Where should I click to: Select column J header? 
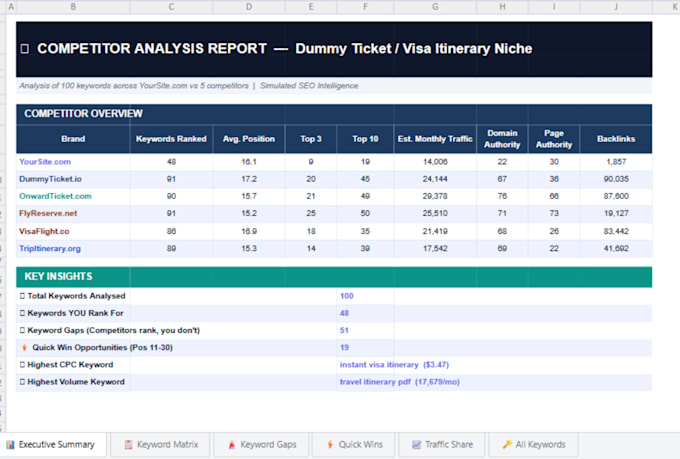click(616, 7)
